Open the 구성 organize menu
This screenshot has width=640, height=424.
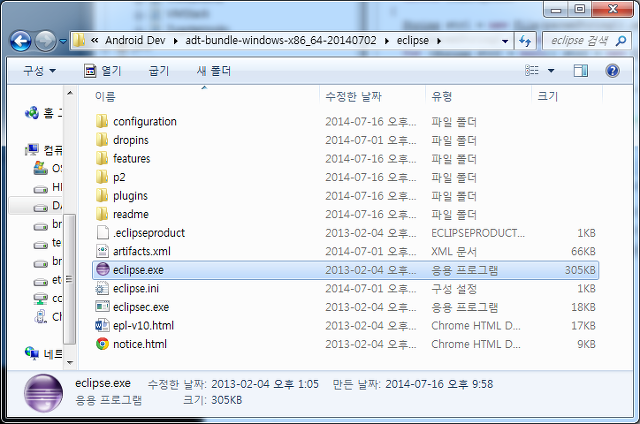point(40,71)
